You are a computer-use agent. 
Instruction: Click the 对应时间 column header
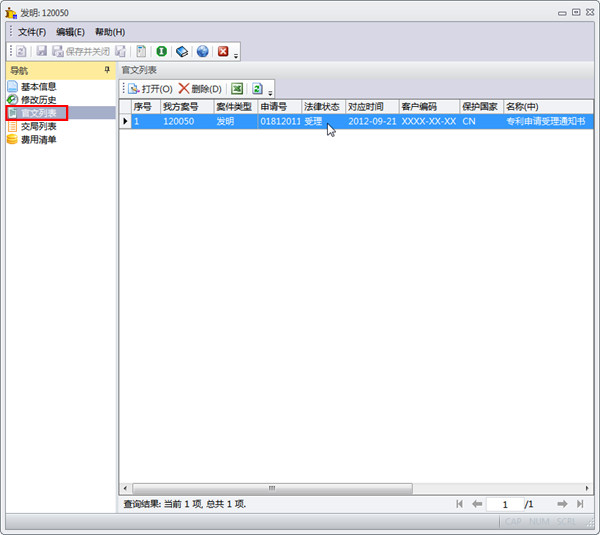click(372, 107)
